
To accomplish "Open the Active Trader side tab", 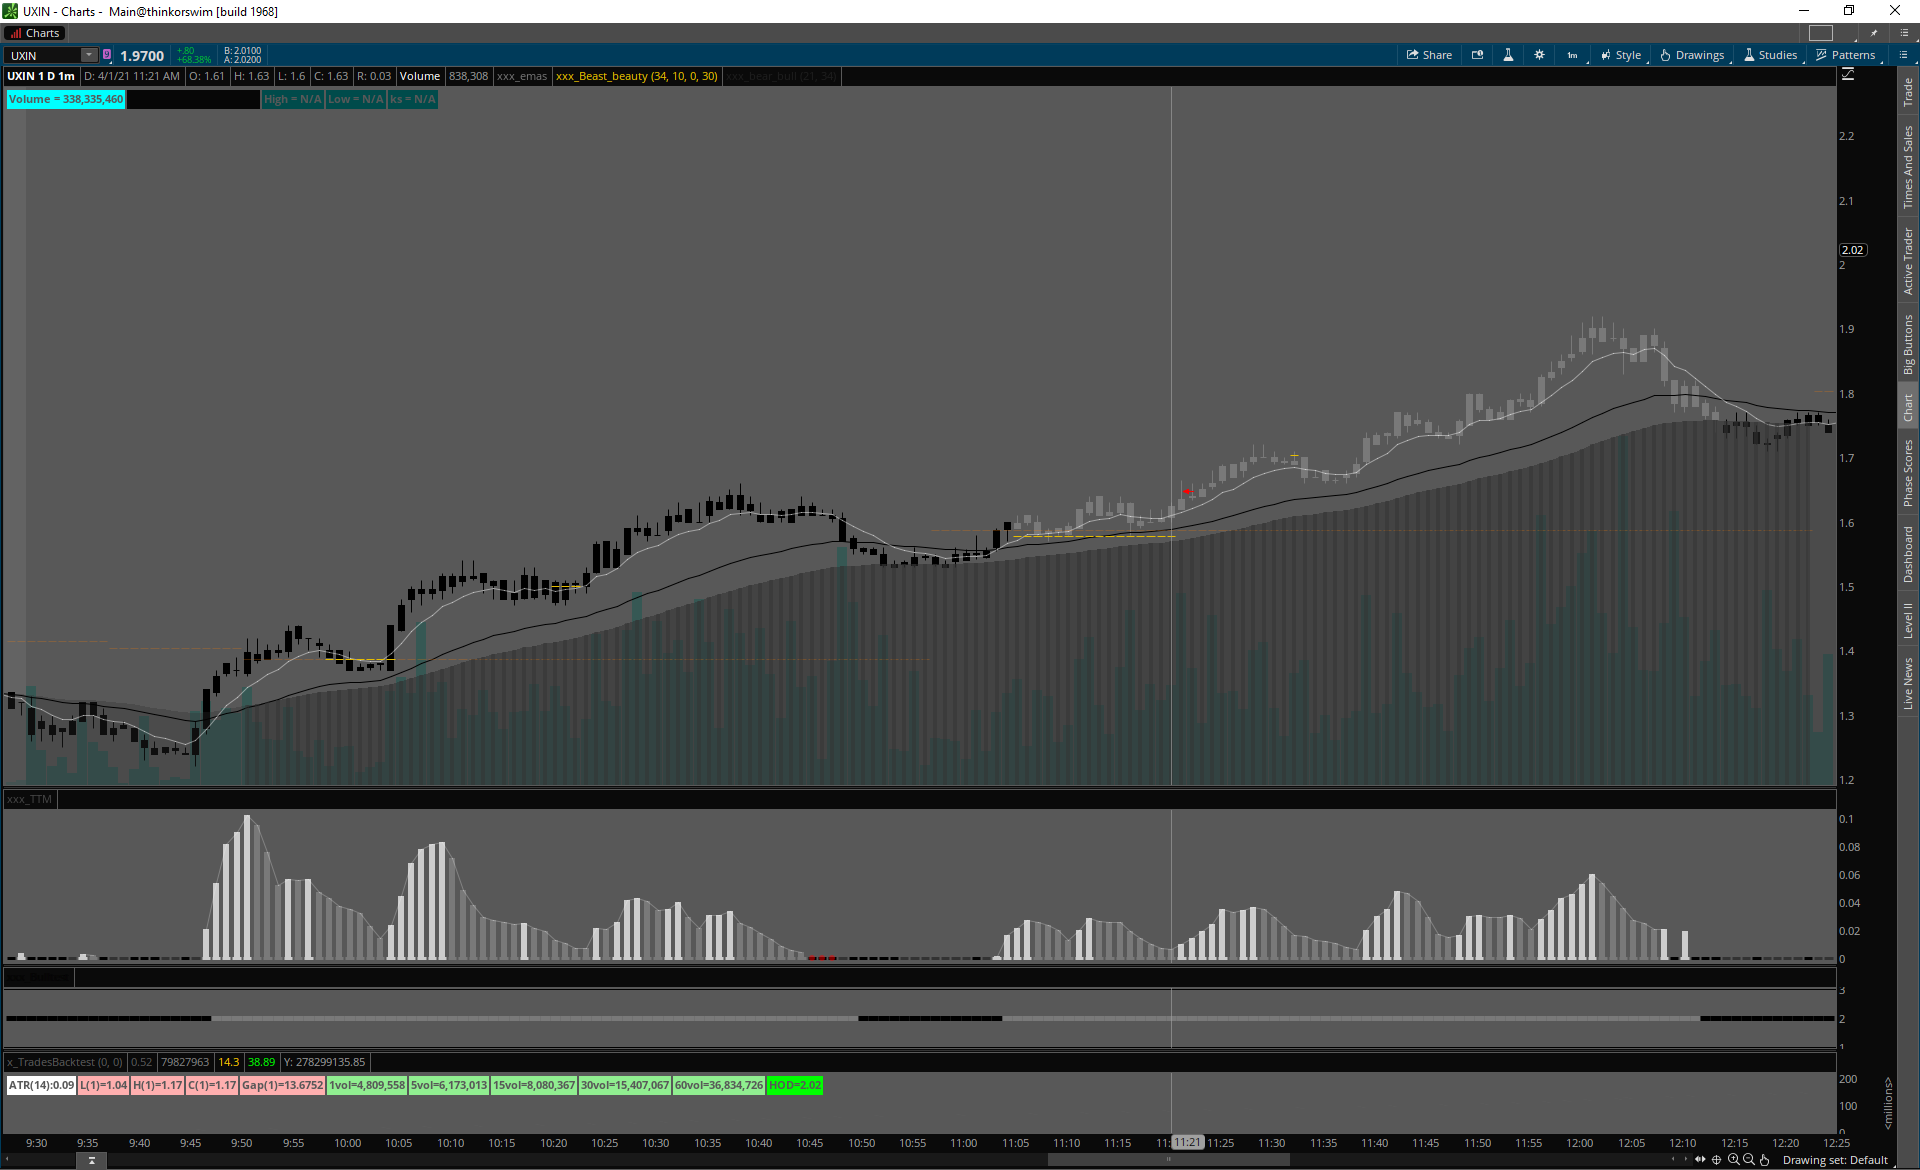I will (1908, 261).
